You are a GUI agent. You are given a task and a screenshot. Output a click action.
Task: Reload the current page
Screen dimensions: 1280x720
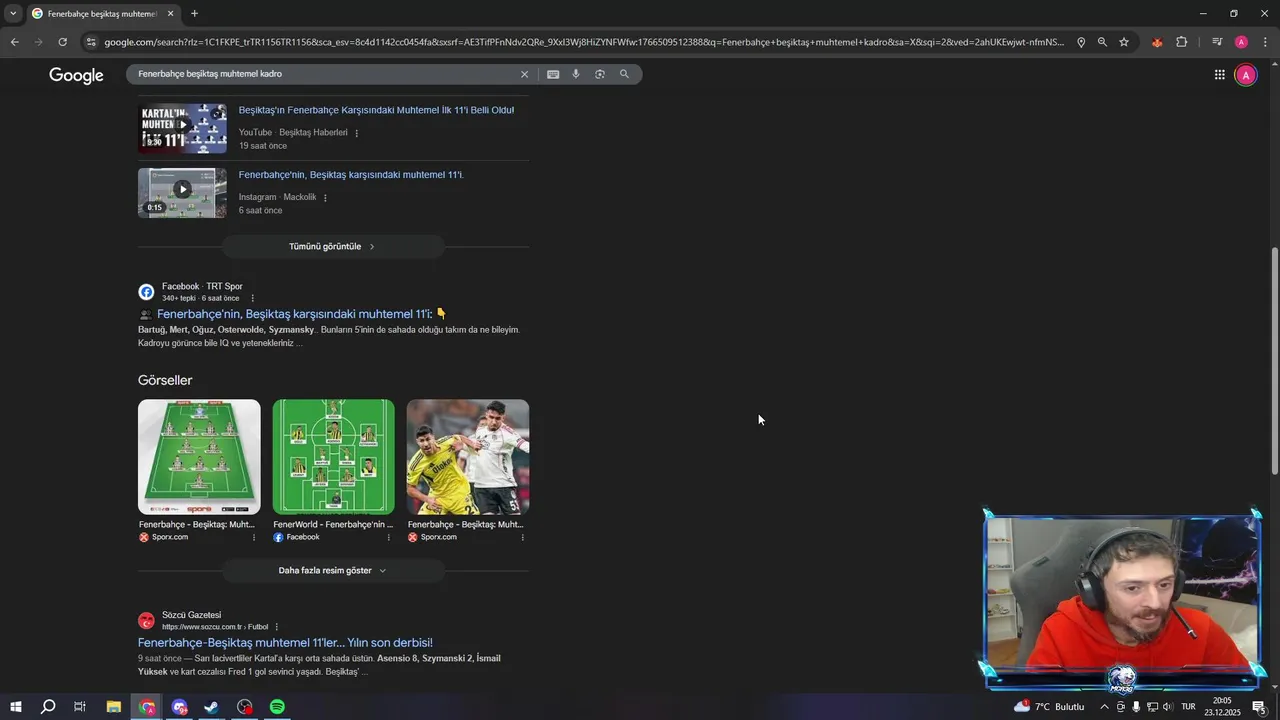[62, 42]
